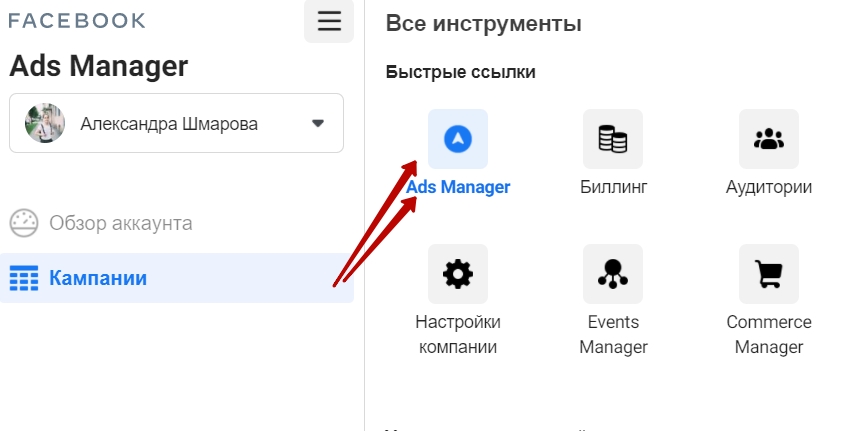Screen dimensions: 861x431
Task: Click the Ads Manager page title
Action: [99, 66]
